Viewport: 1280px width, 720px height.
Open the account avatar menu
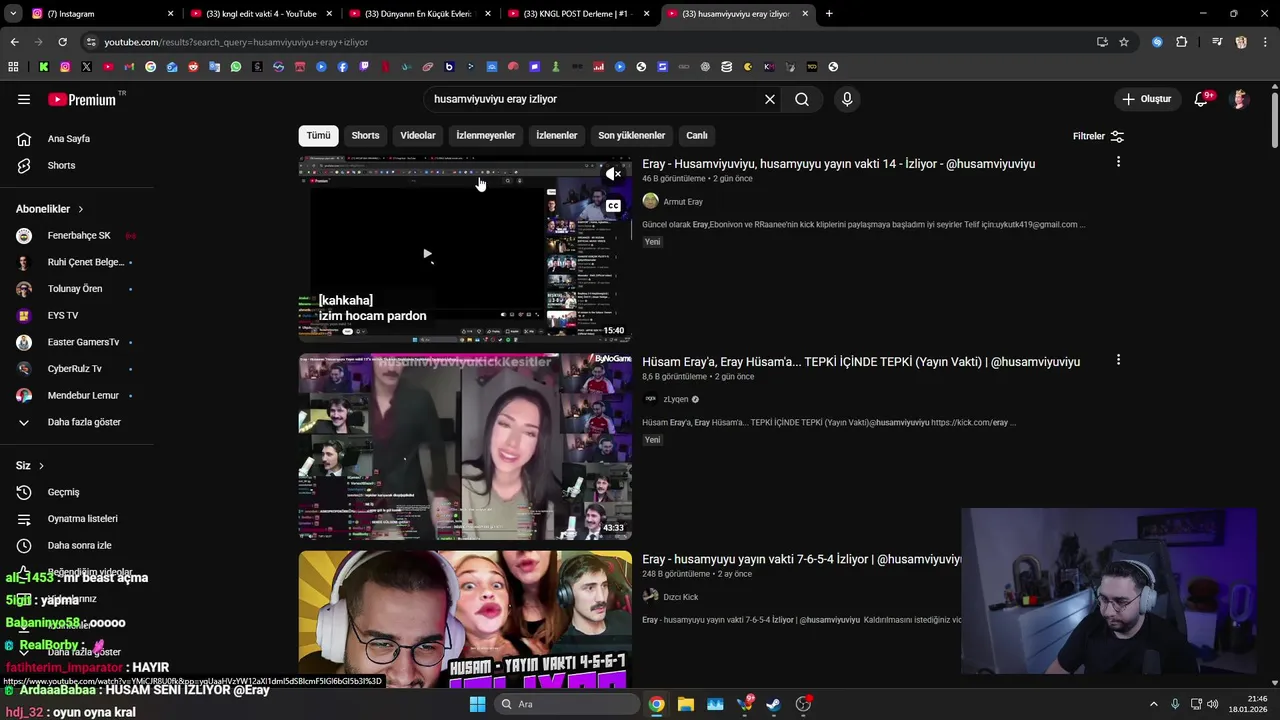[1240, 99]
